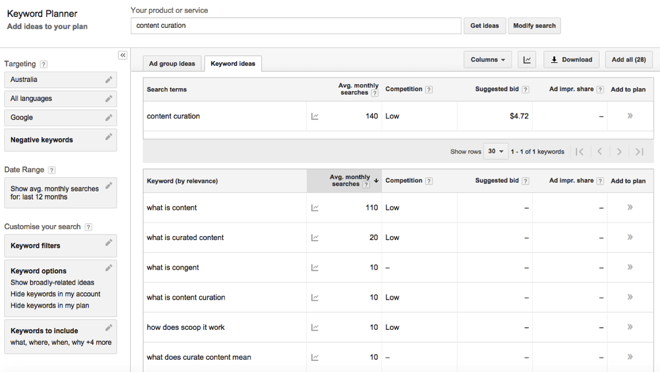
Task: Focus the product or service input field
Action: (296, 26)
